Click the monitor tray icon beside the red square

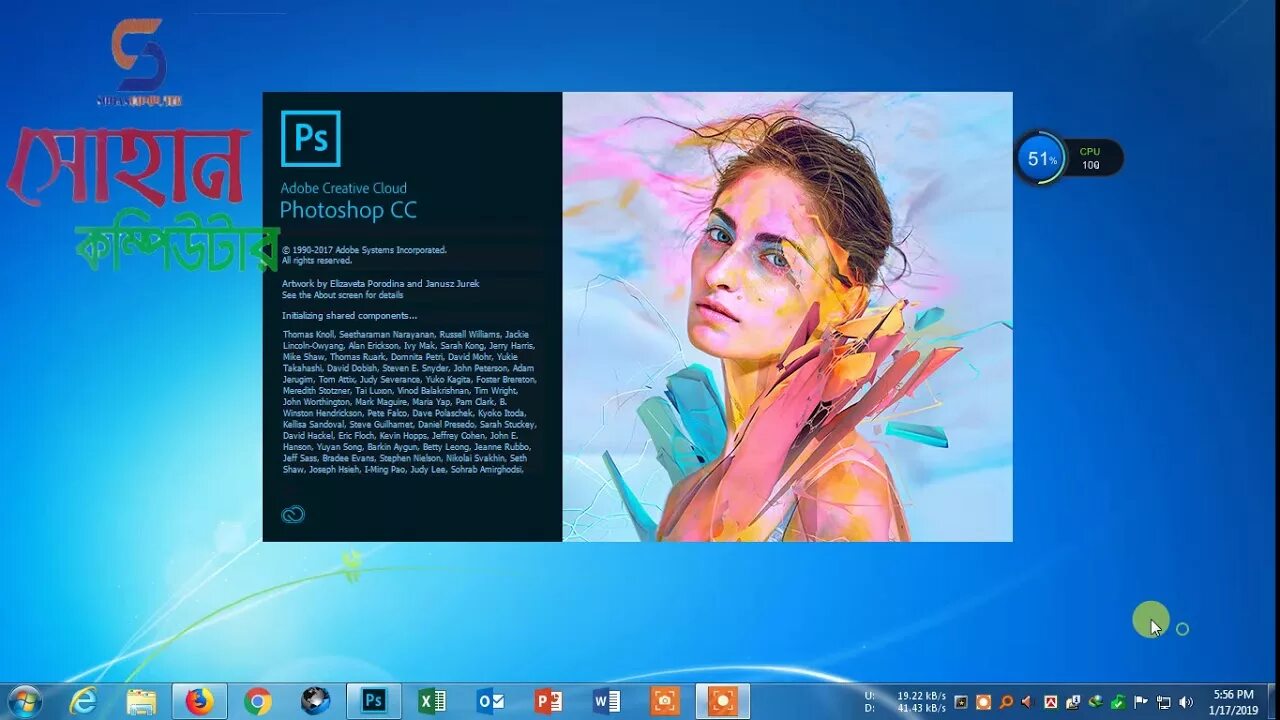[1073, 702]
